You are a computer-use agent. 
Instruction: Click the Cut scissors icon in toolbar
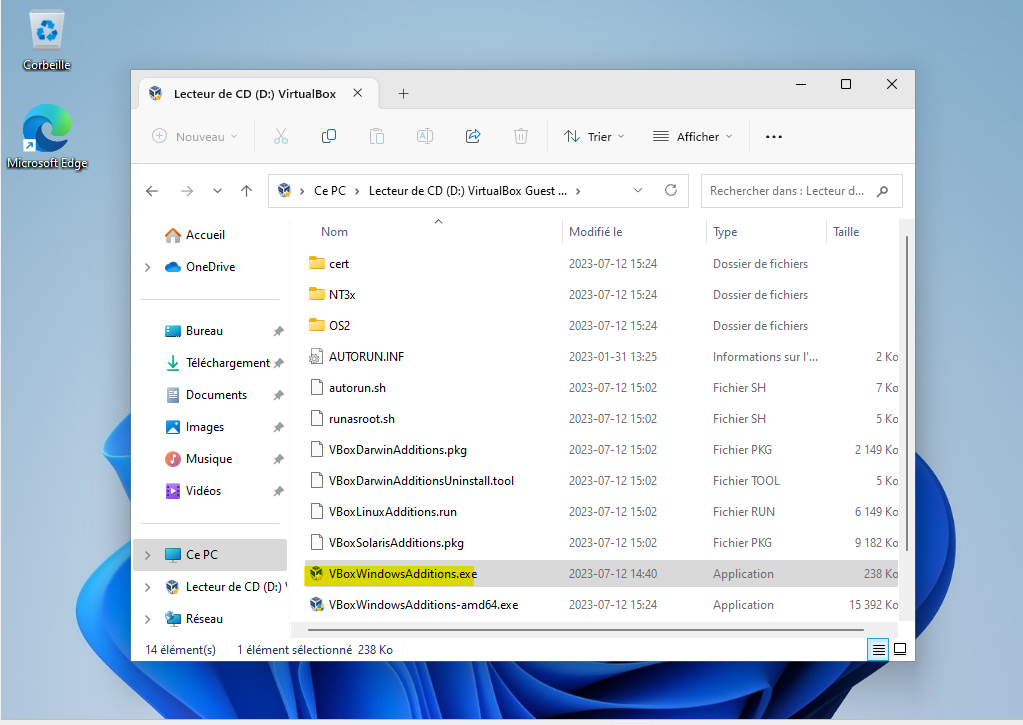tap(281, 136)
